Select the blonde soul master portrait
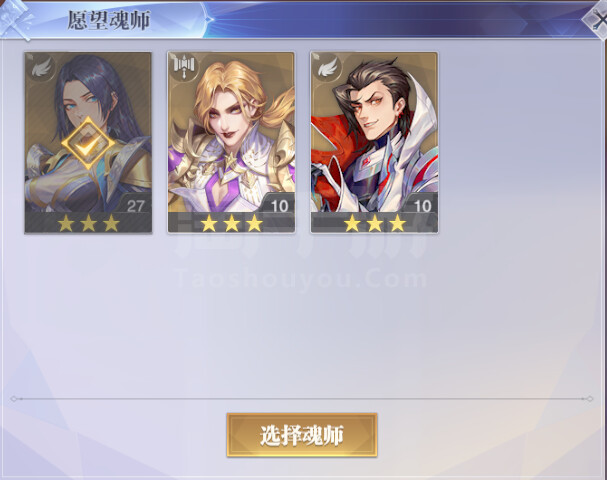 click(x=231, y=142)
